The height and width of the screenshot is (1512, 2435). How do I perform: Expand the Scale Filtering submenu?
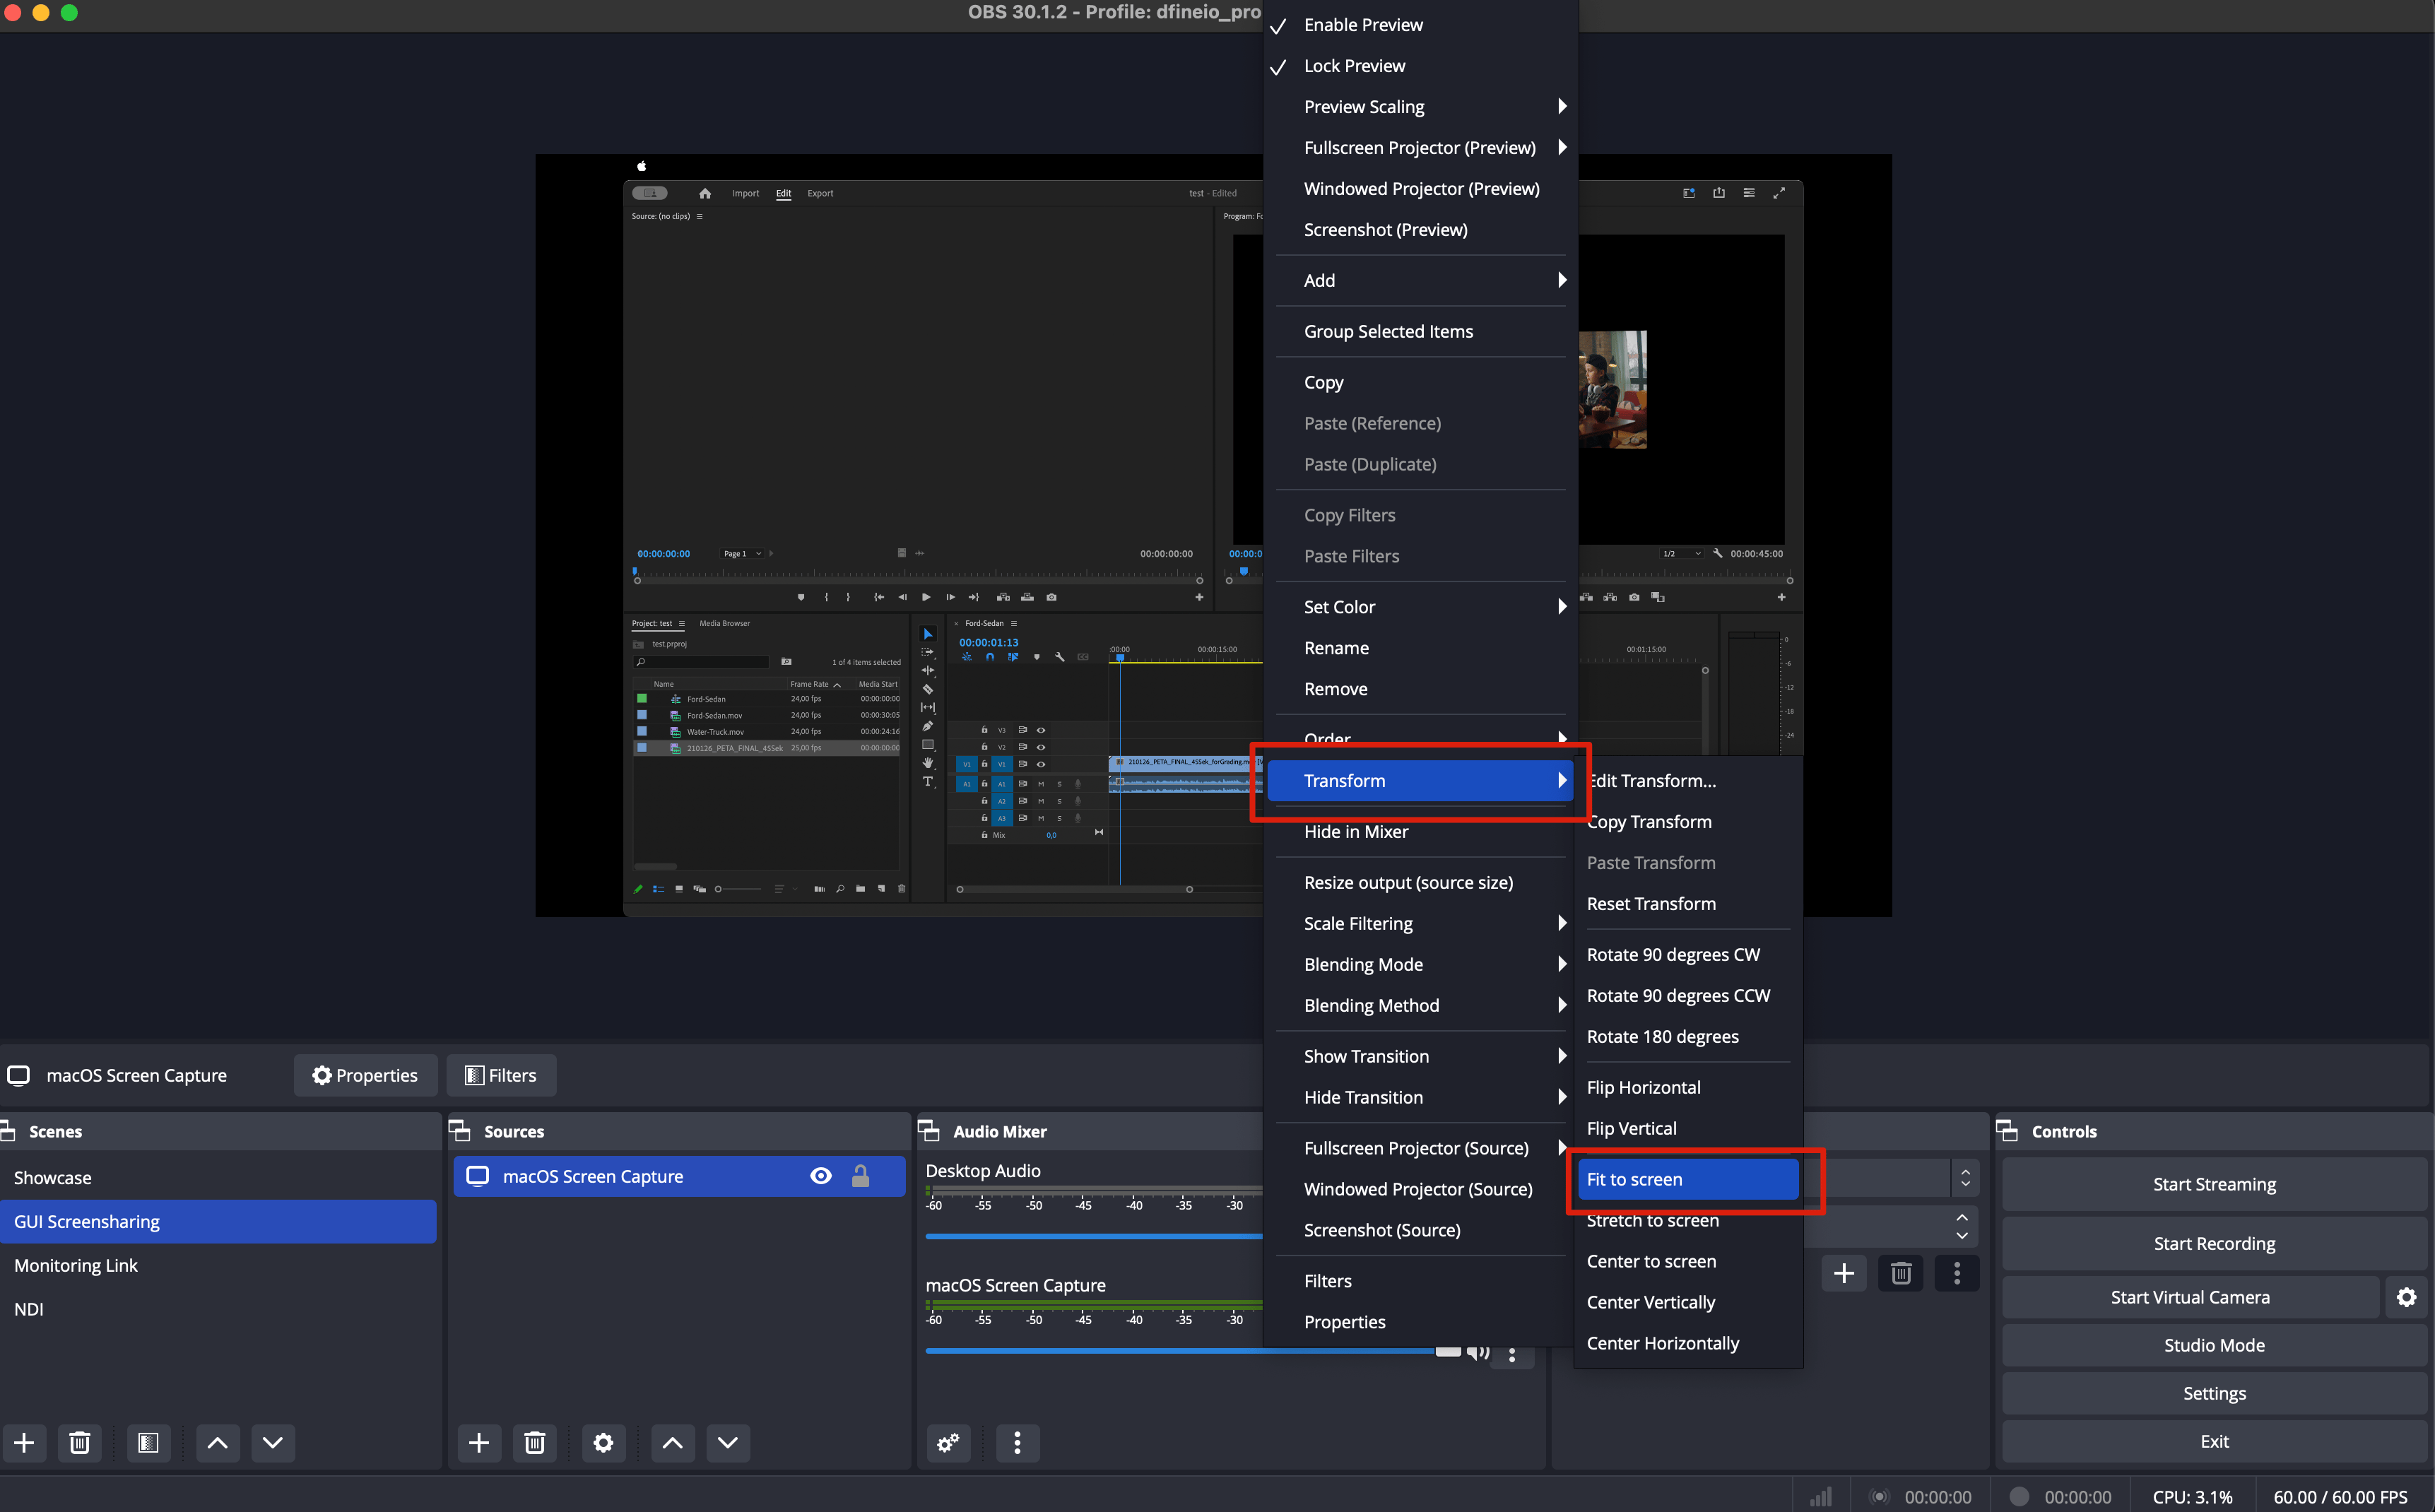coord(1420,924)
